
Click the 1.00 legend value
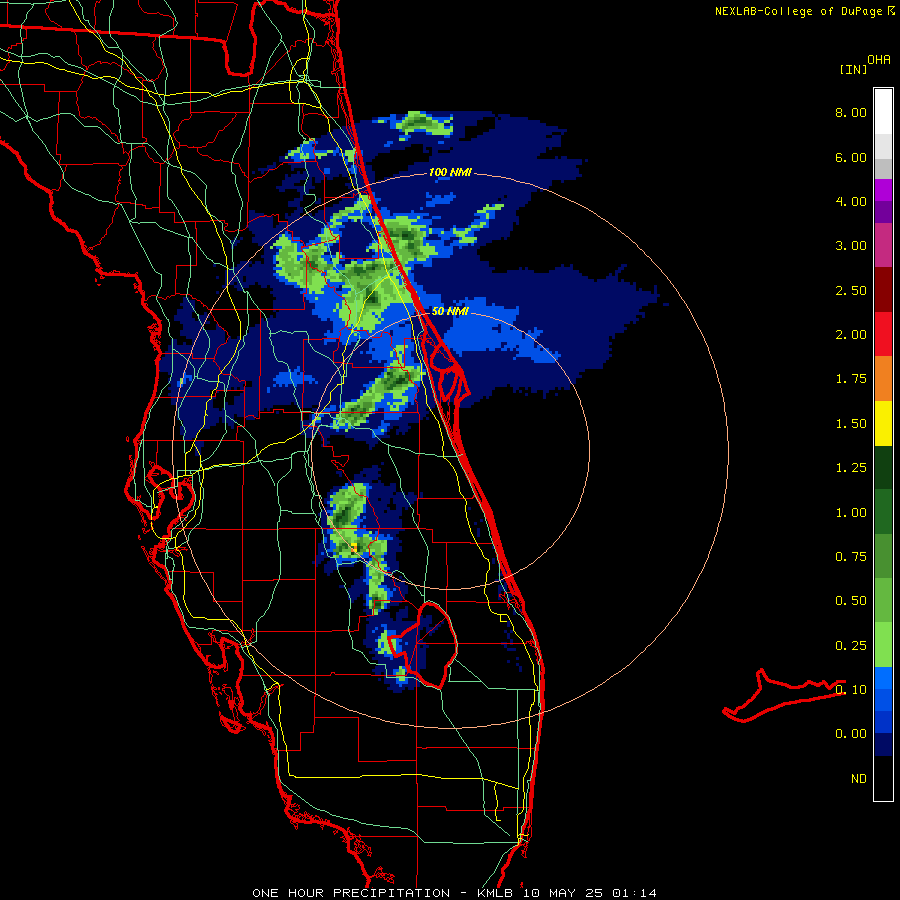[851, 513]
